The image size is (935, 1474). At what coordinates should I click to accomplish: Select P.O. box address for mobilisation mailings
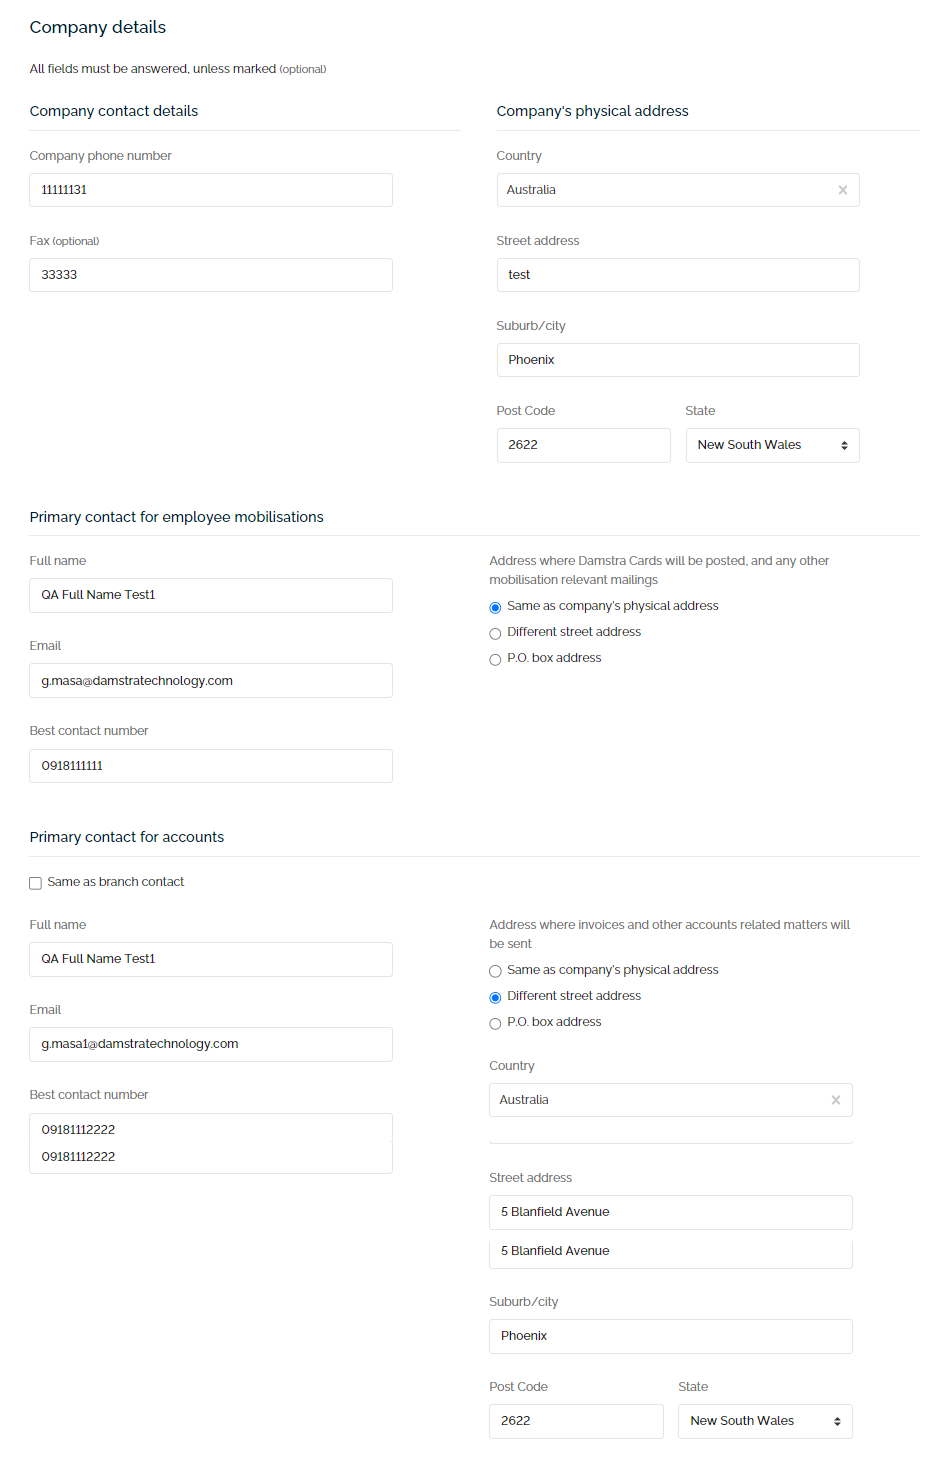495,659
